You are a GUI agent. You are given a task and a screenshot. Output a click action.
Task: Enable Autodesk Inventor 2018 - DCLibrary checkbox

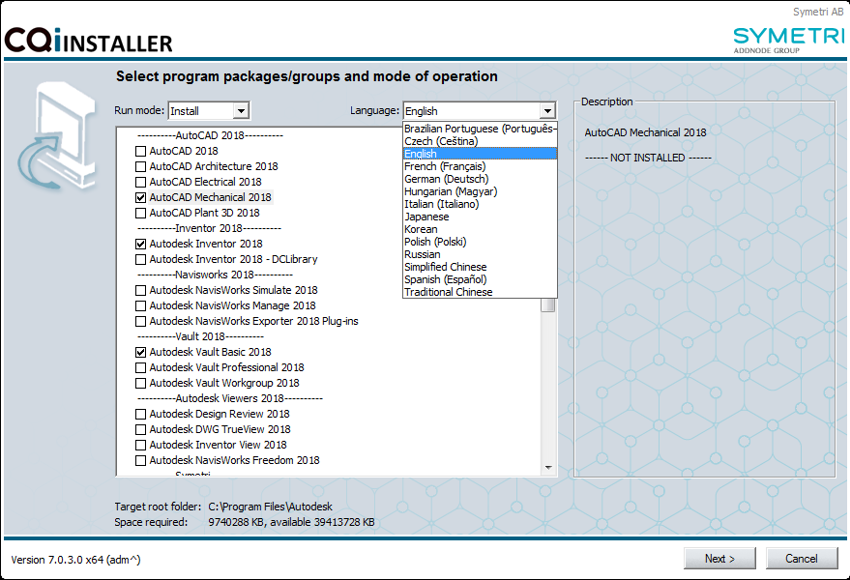[x=140, y=260]
